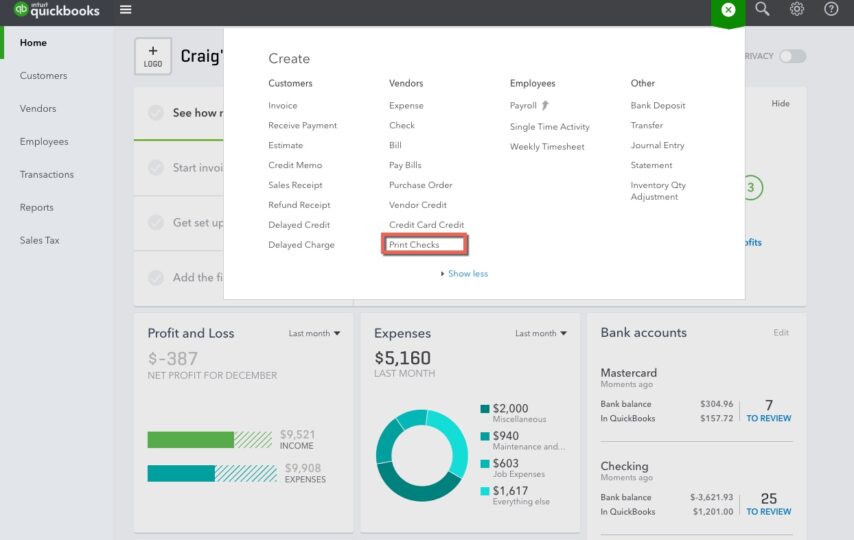Viewport: 854px width, 540px height.
Task: Create a Sales Receipt
Action: click(295, 185)
